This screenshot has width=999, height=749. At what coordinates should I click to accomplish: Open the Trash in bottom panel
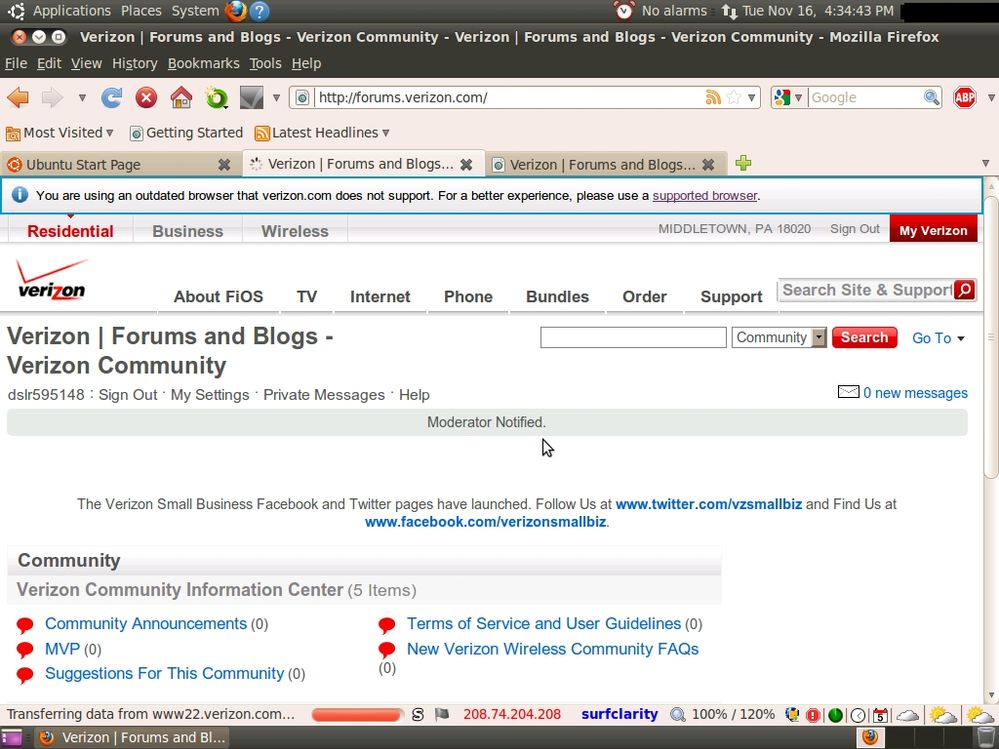coord(985,737)
